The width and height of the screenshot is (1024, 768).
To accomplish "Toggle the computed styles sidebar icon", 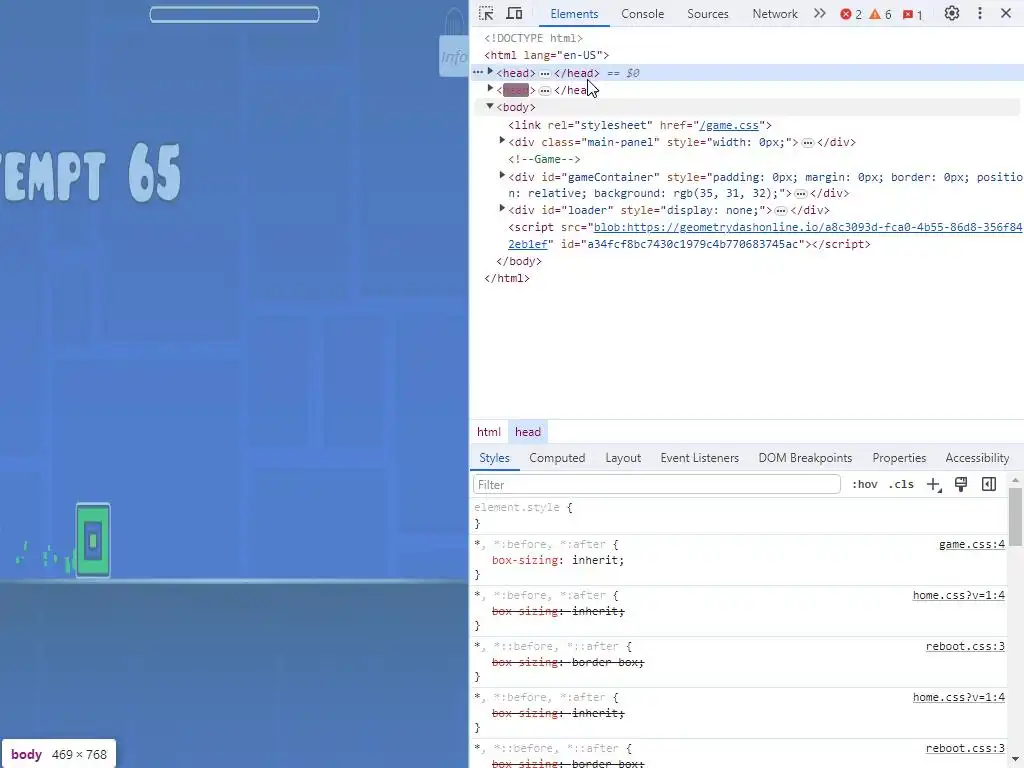I will [989, 484].
